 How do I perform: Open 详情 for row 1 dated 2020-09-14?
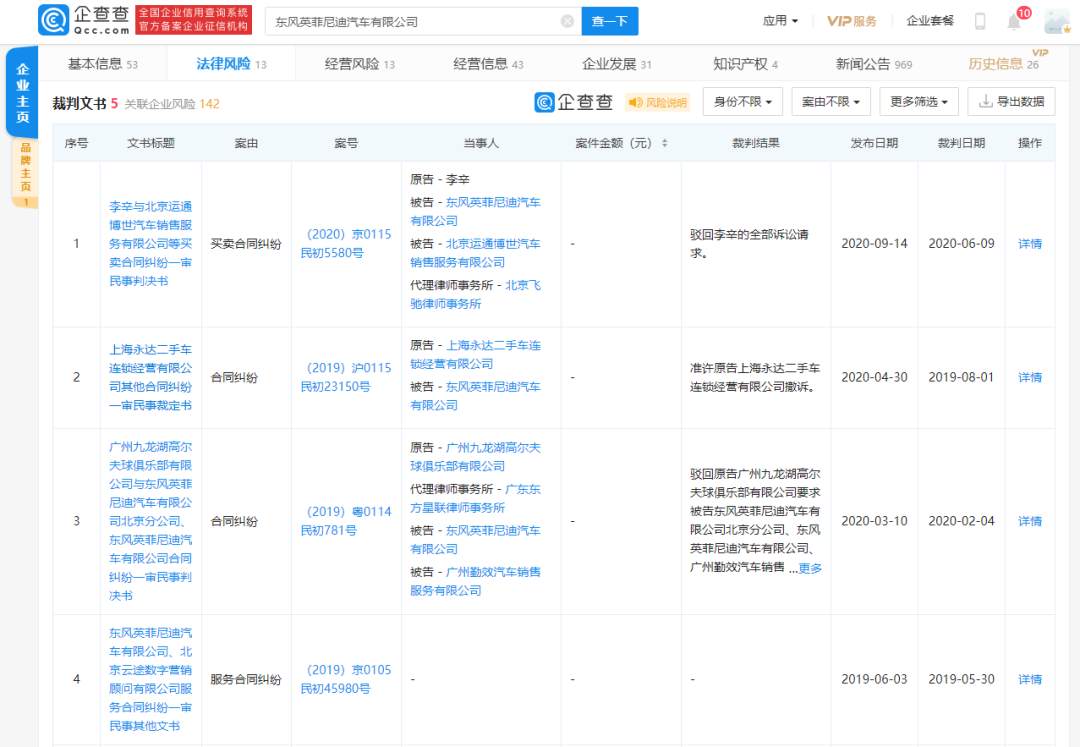[x=1030, y=244]
